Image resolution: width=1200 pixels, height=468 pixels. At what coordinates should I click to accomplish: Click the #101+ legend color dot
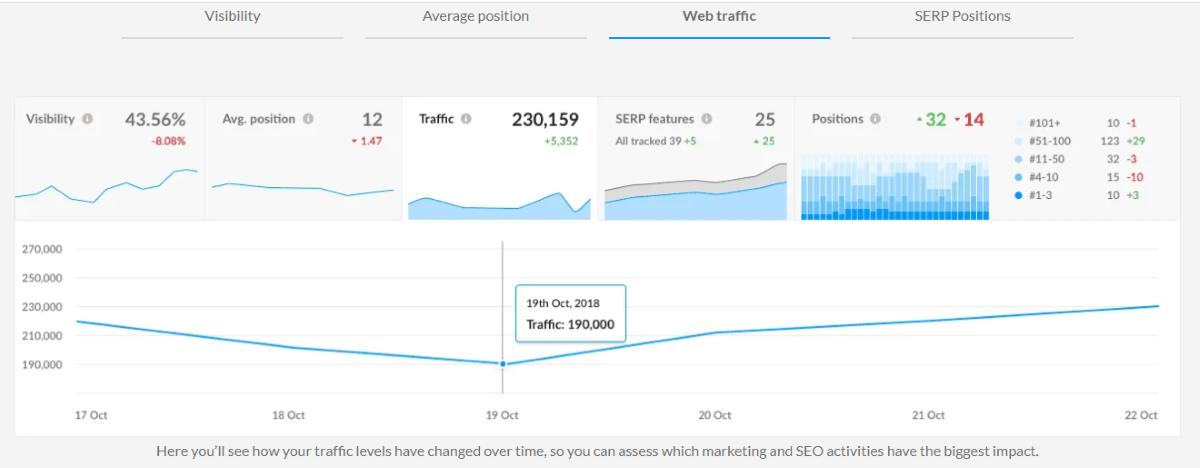pos(1018,123)
